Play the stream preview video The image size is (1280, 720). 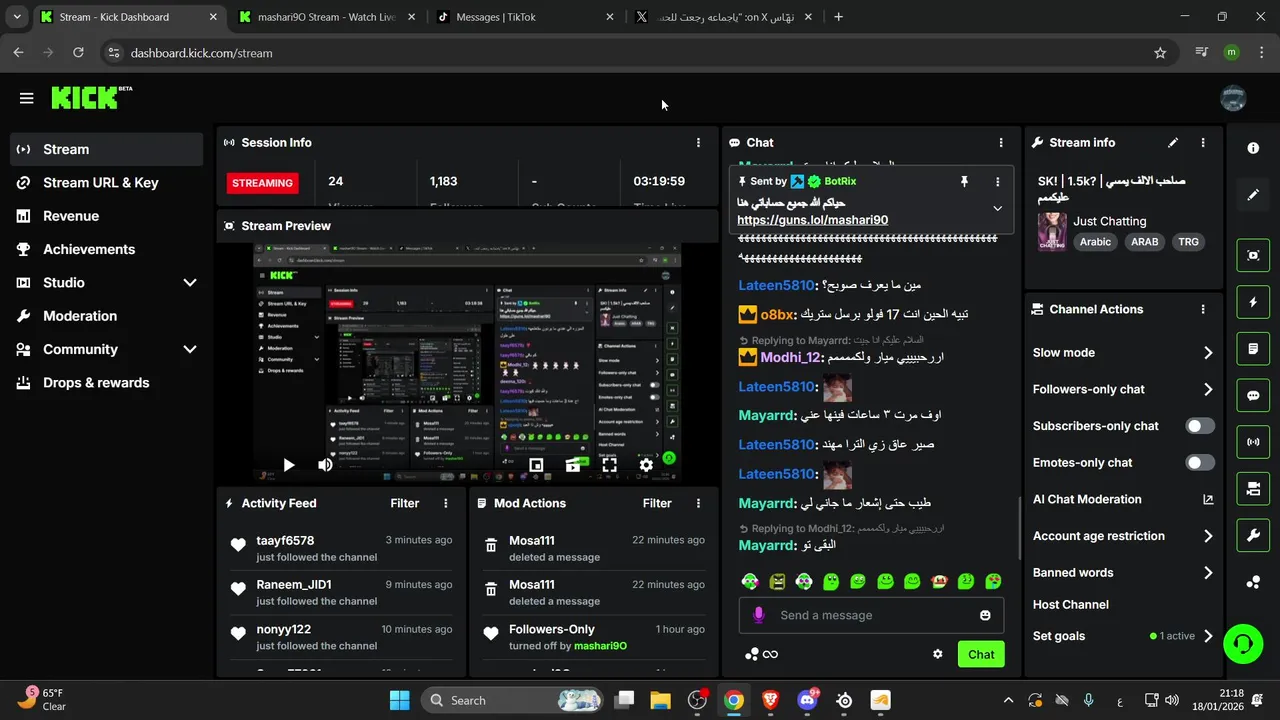(288, 465)
